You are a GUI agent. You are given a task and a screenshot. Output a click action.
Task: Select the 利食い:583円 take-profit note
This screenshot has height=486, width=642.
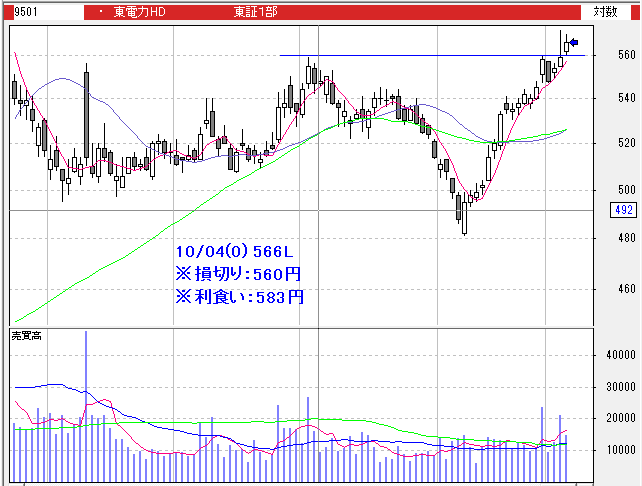(x=237, y=296)
